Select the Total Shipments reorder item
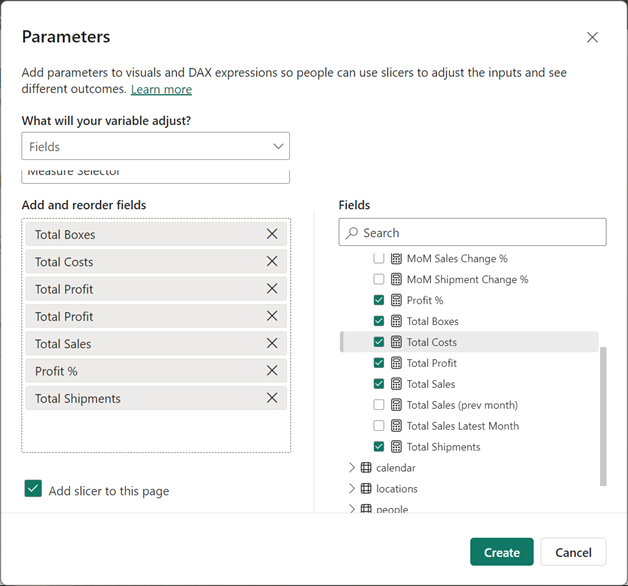The height and width of the screenshot is (586, 628). [x=156, y=398]
